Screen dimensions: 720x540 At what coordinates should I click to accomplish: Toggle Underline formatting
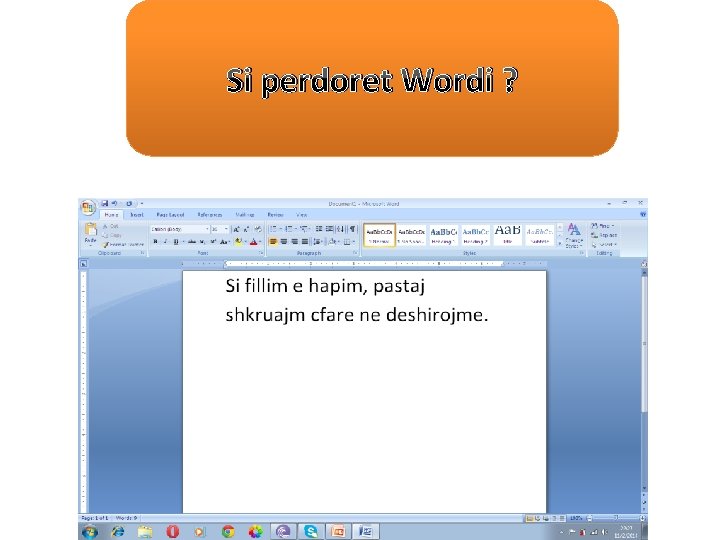click(x=175, y=242)
